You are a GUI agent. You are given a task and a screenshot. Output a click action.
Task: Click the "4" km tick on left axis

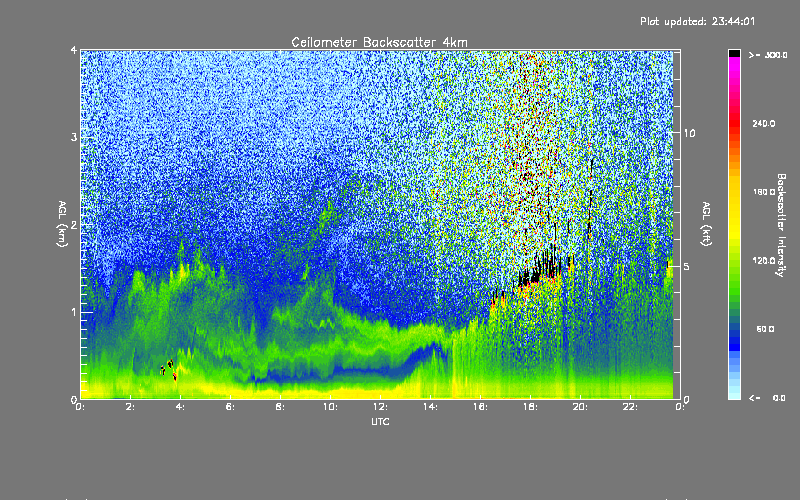pyautogui.click(x=73, y=50)
